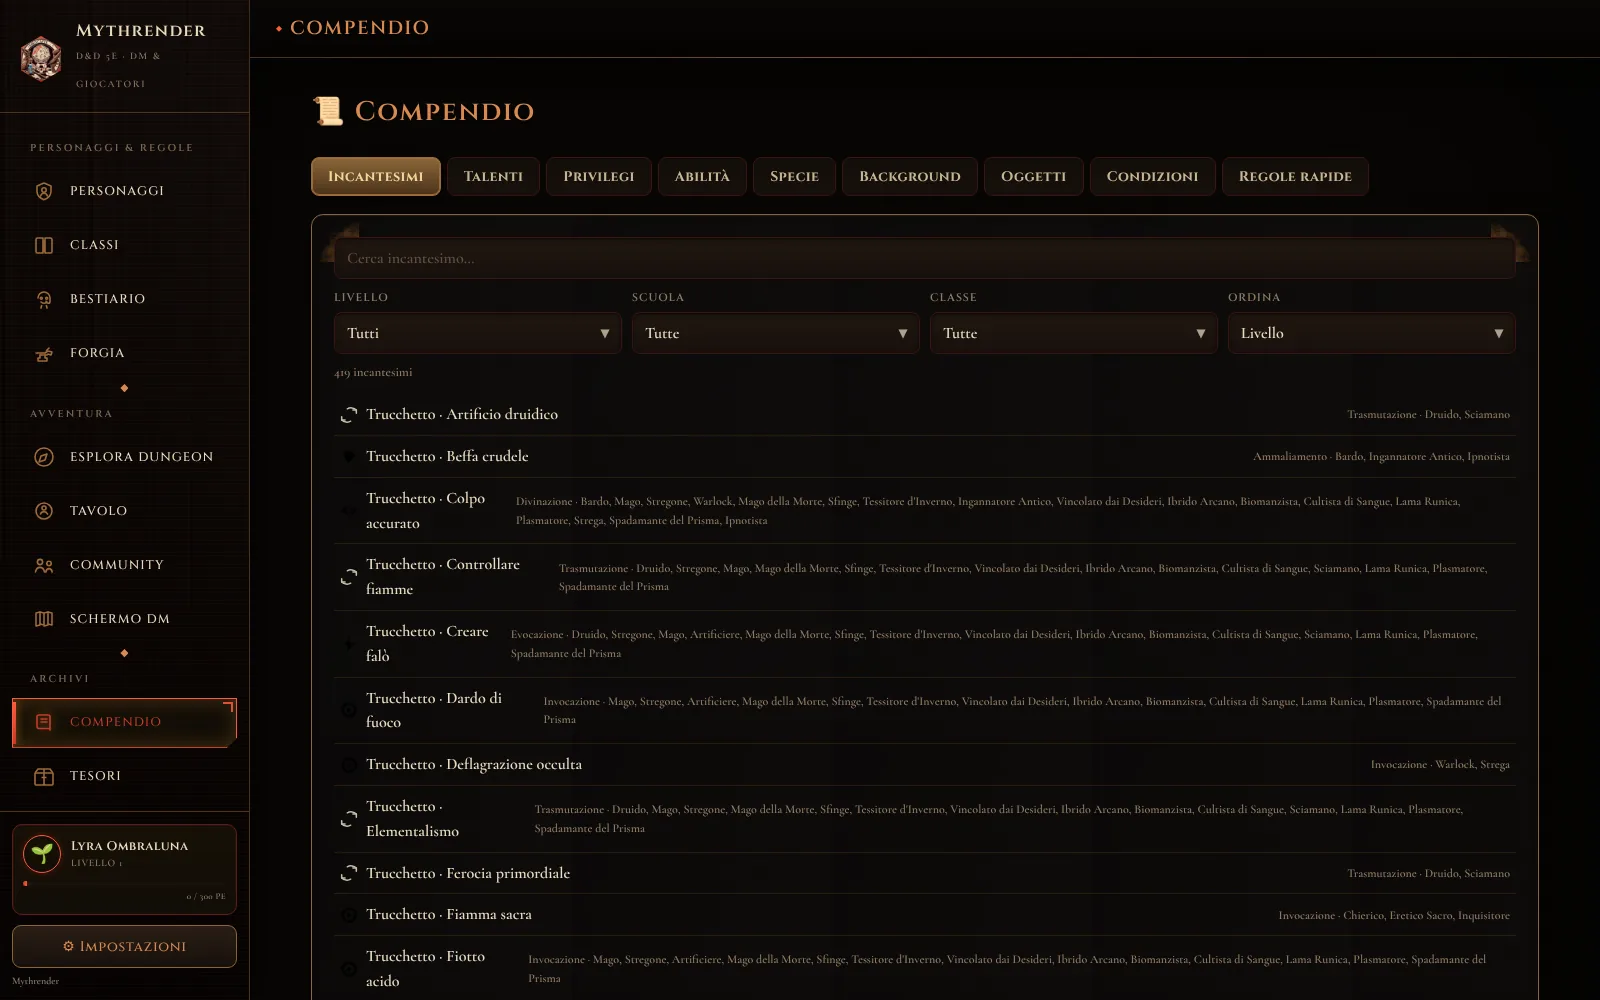Click the Forgia anvil icon

pos(44,353)
